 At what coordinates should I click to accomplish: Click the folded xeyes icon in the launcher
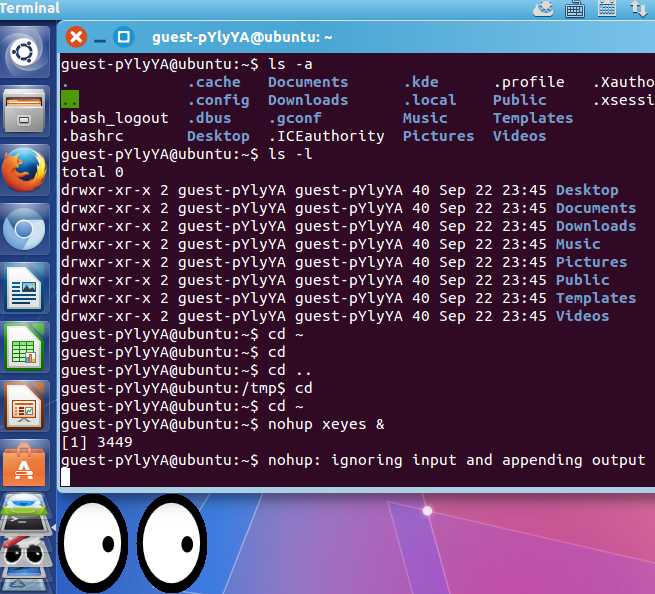[26, 553]
